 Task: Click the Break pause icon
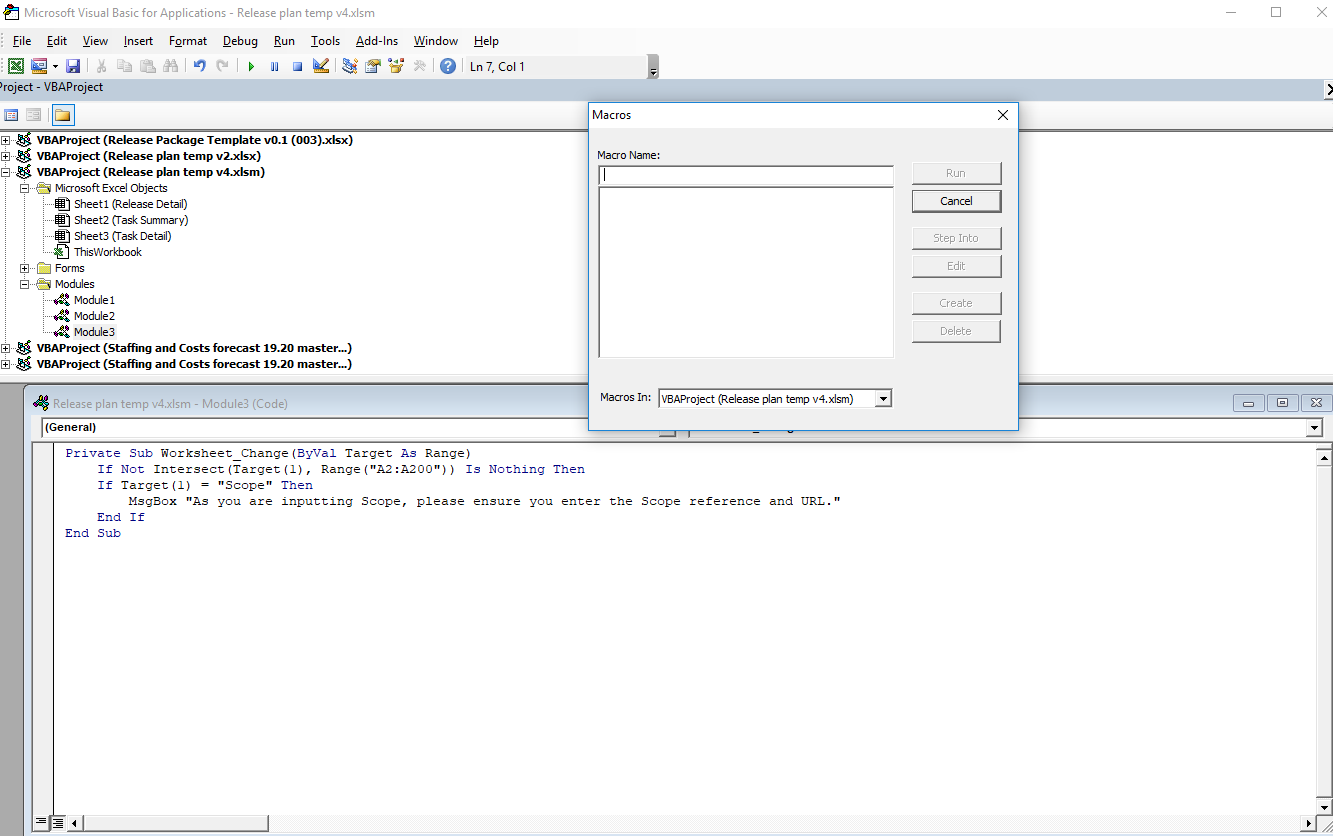click(274, 66)
